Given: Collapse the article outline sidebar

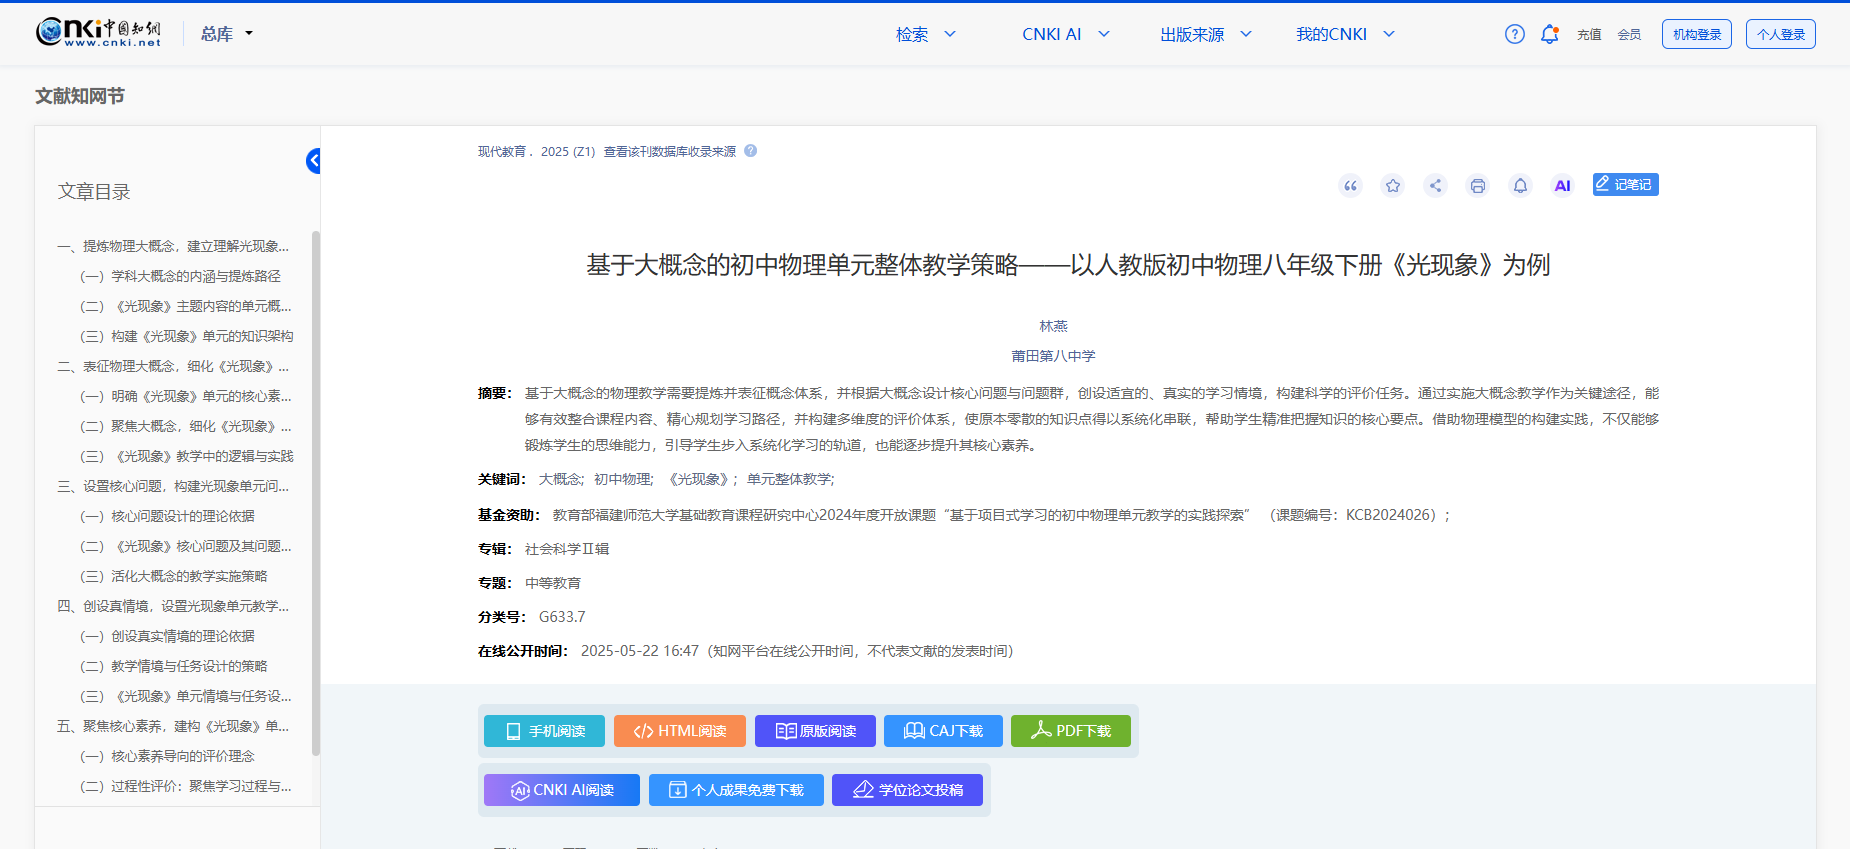Looking at the screenshot, I should 313,161.
